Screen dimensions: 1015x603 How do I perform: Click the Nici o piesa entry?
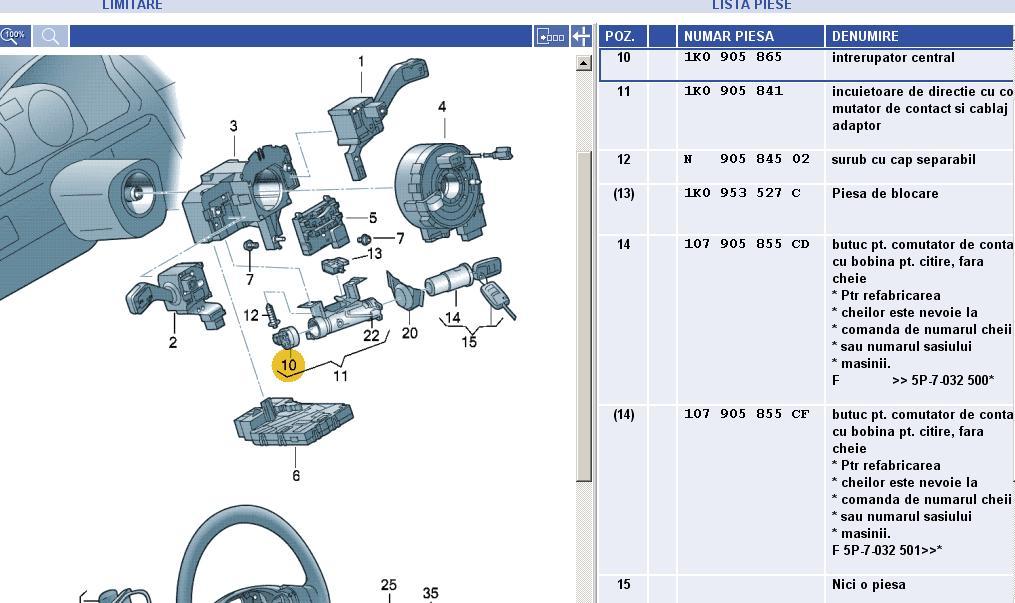pos(868,585)
